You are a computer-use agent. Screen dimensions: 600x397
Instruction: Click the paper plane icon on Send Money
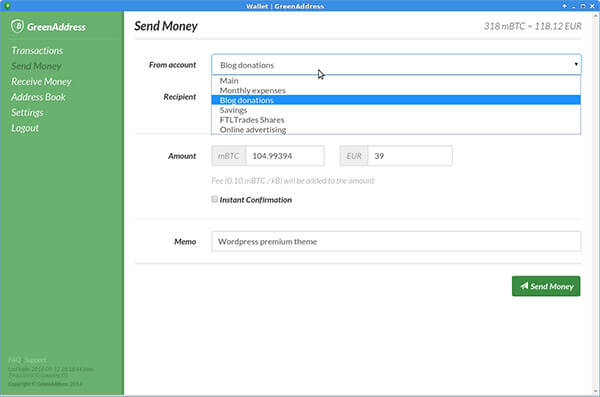point(524,286)
